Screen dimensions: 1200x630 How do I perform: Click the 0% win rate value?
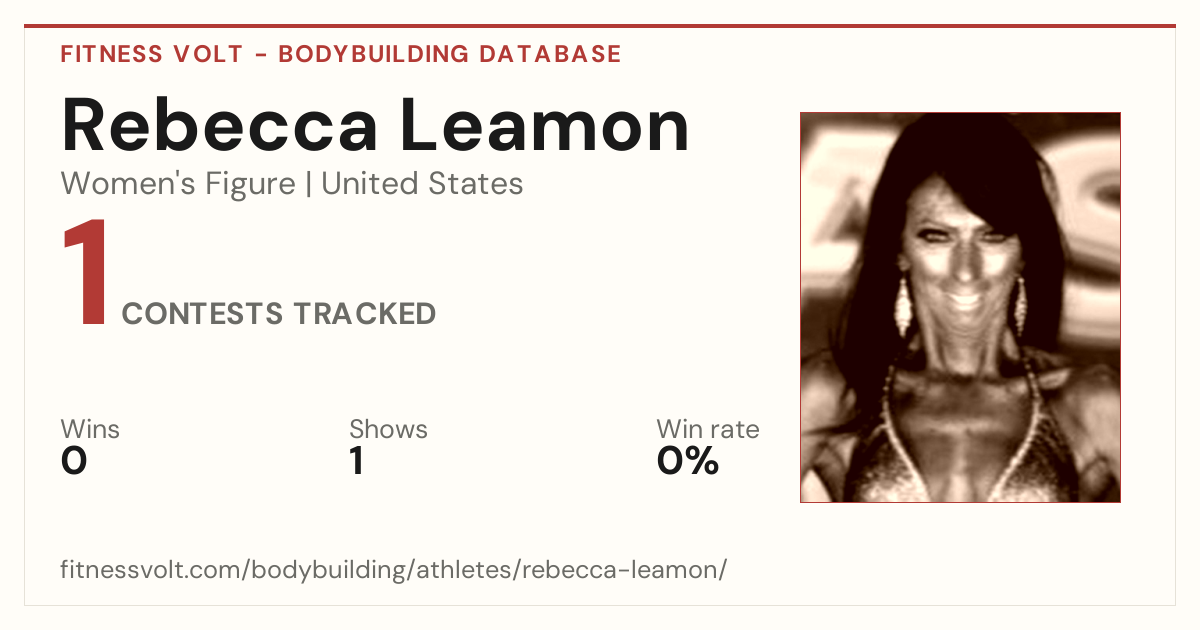click(x=688, y=461)
